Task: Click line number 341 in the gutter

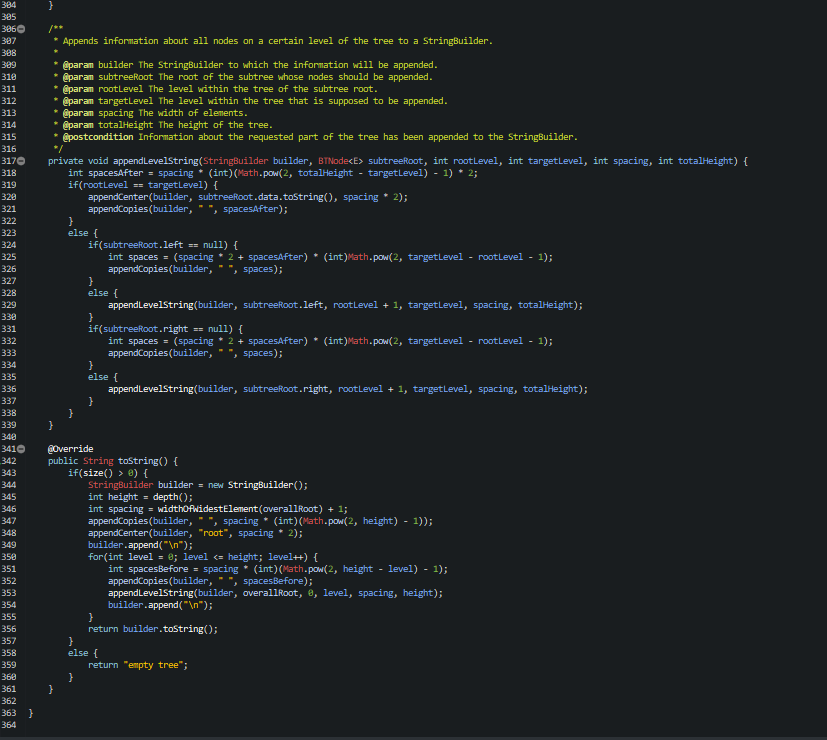Action: point(9,448)
